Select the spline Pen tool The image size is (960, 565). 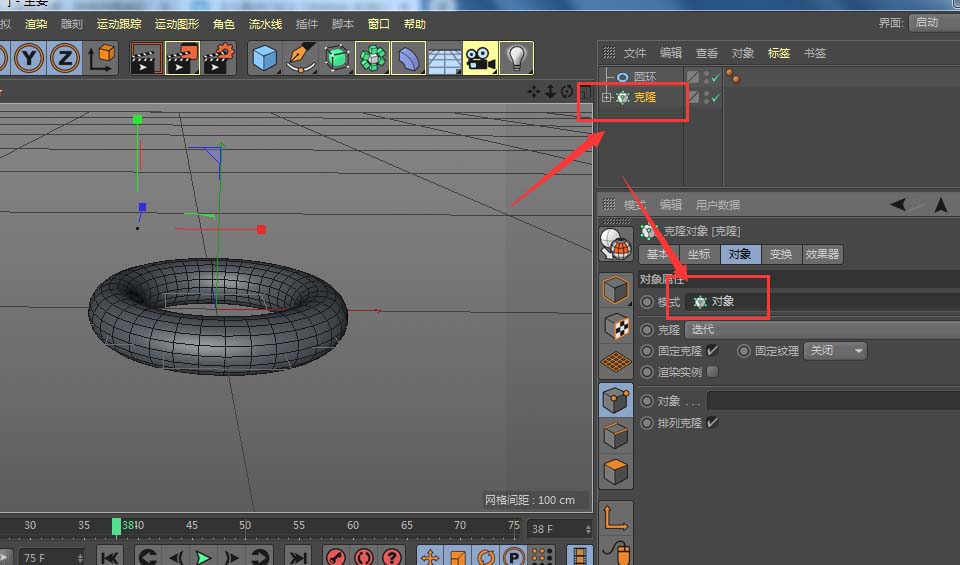300,59
